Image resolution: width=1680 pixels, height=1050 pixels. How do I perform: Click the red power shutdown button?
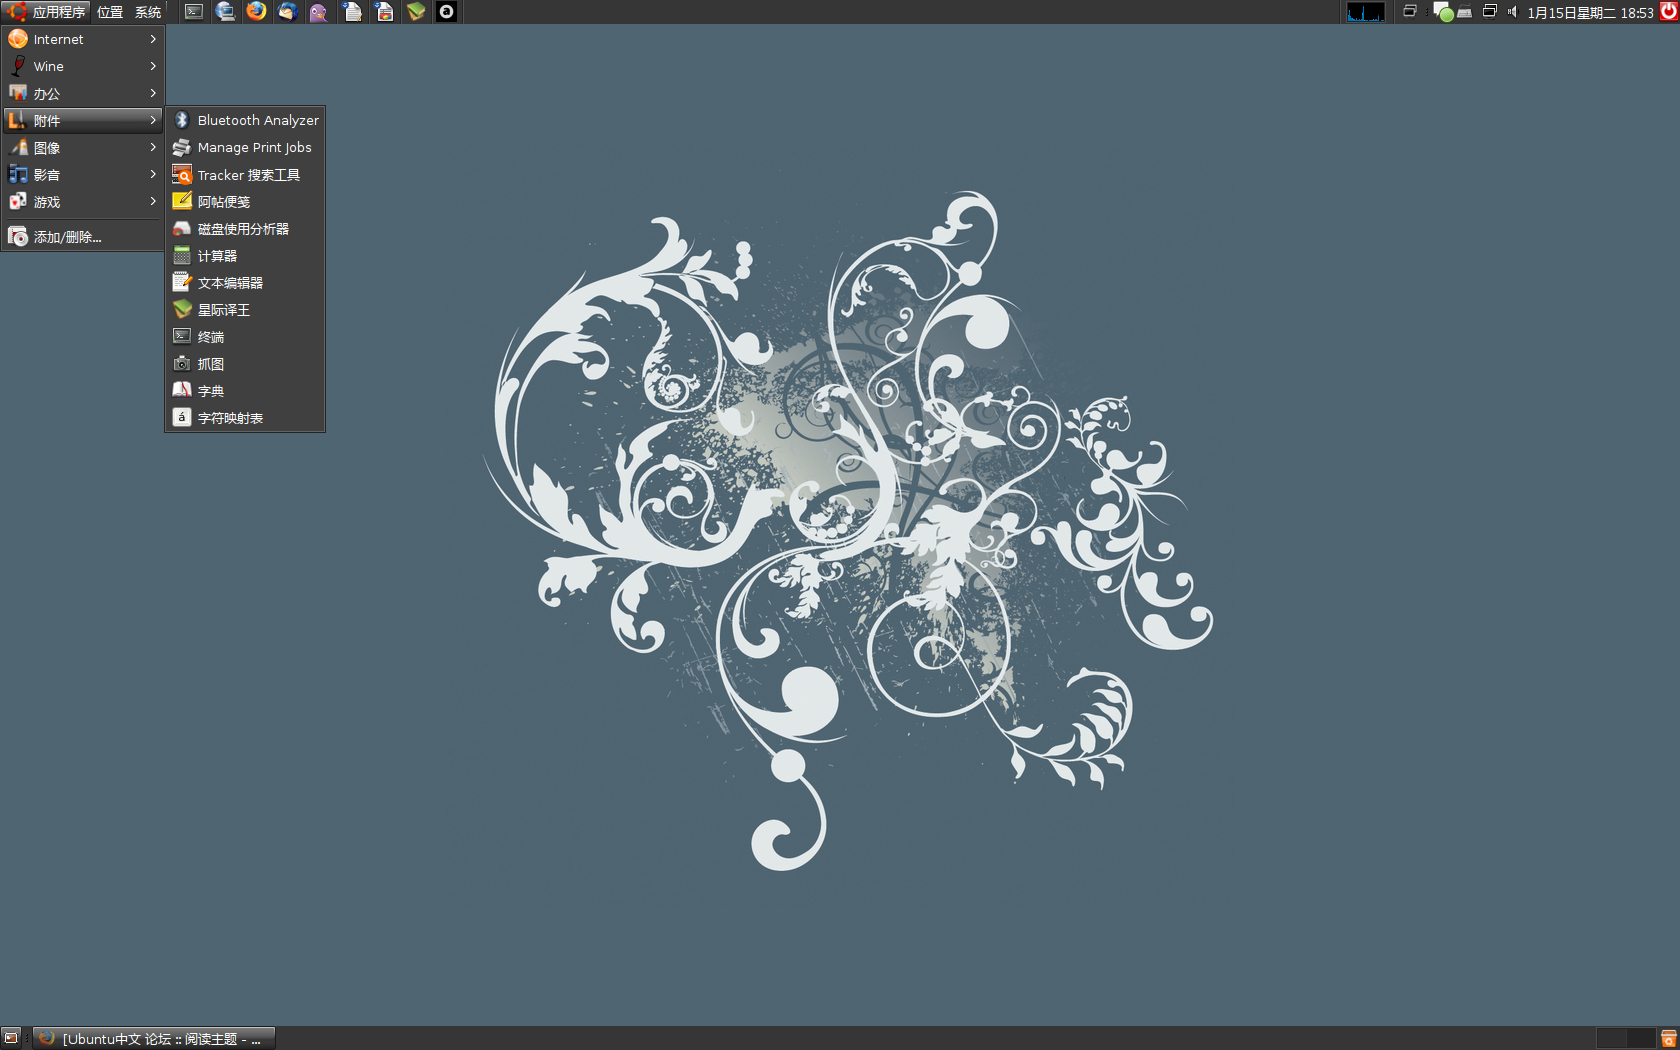tap(1668, 12)
